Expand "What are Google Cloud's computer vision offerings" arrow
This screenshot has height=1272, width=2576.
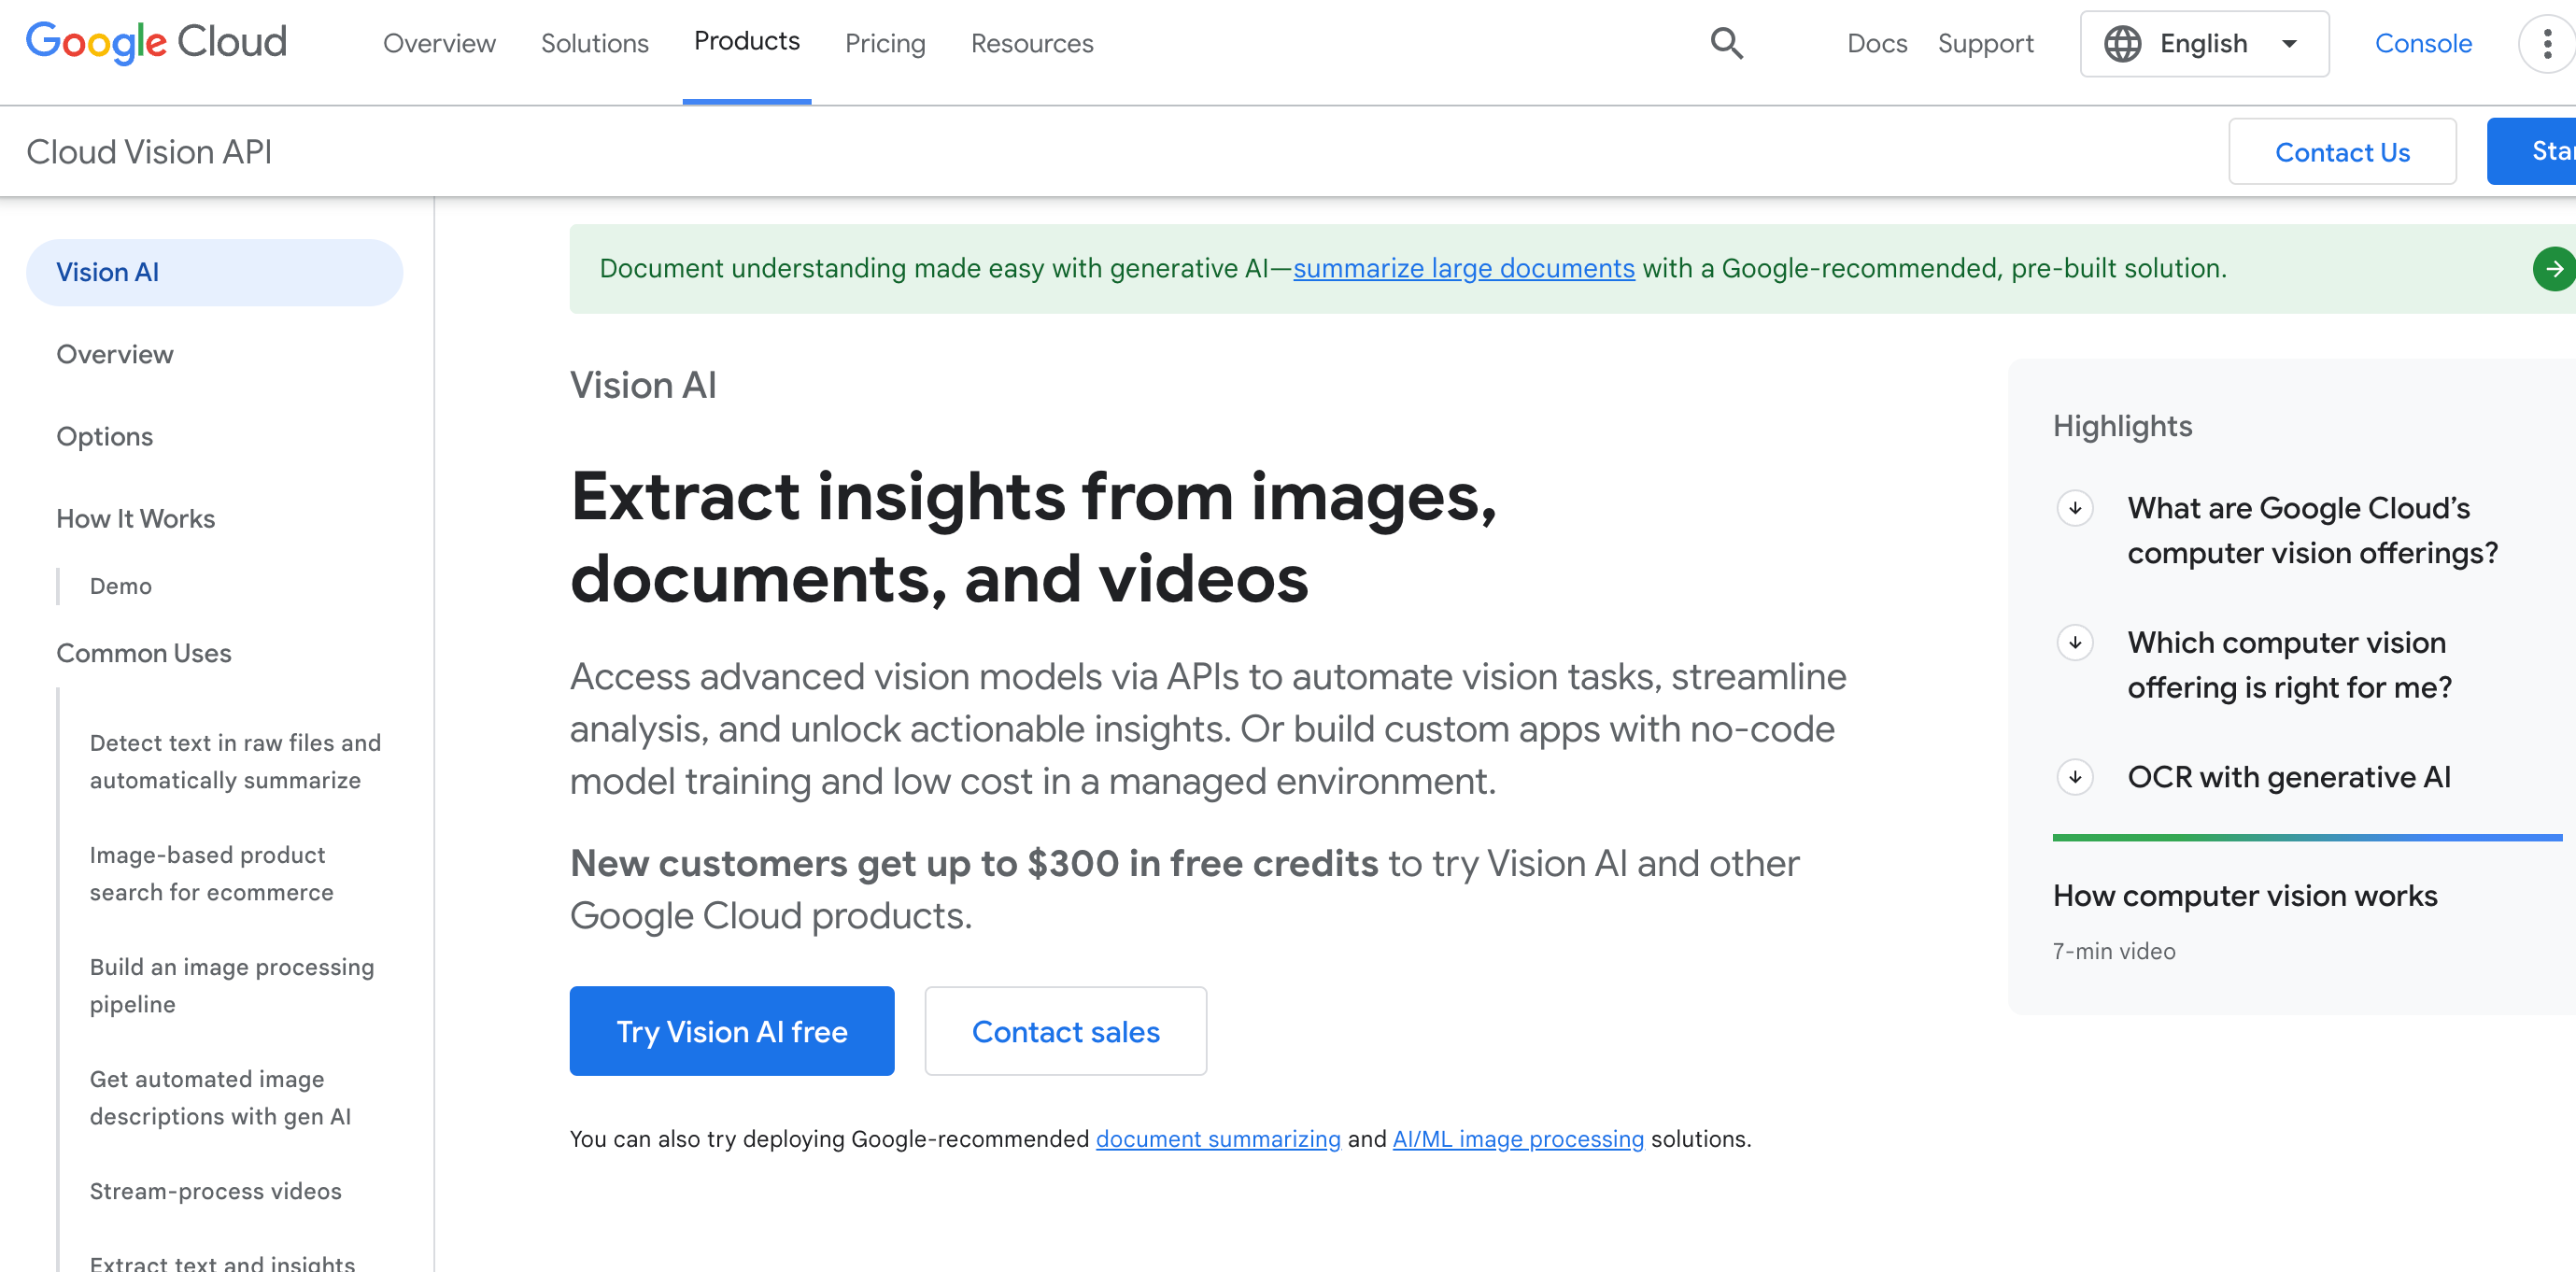click(2075, 508)
